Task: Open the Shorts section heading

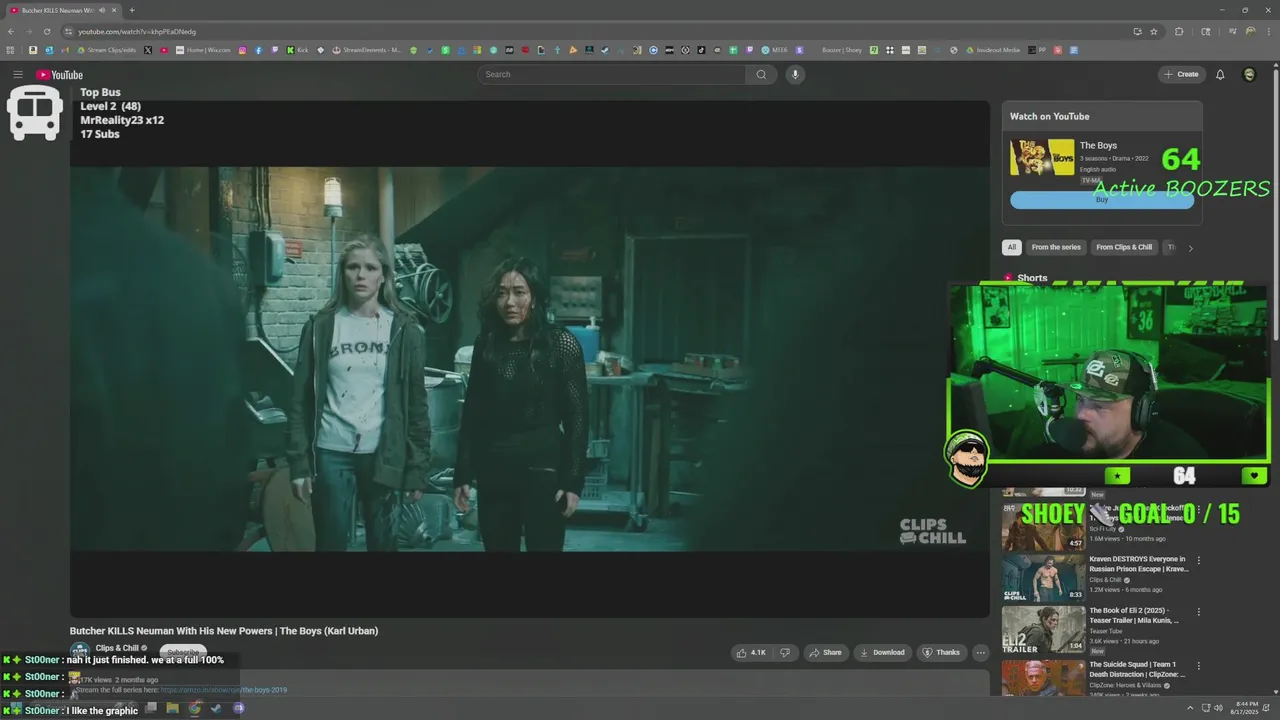Action: tap(1032, 278)
